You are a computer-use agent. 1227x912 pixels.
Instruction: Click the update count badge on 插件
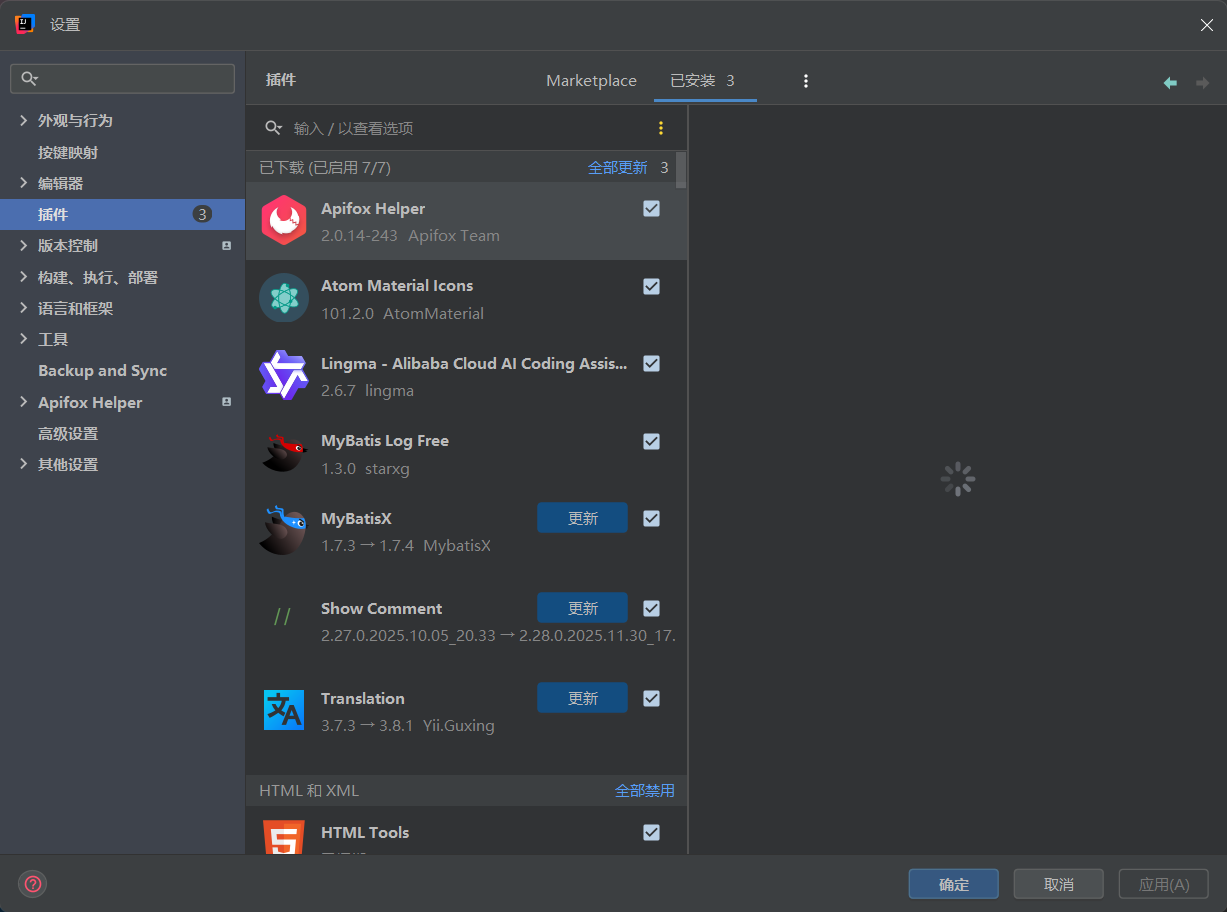[x=202, y=214]
